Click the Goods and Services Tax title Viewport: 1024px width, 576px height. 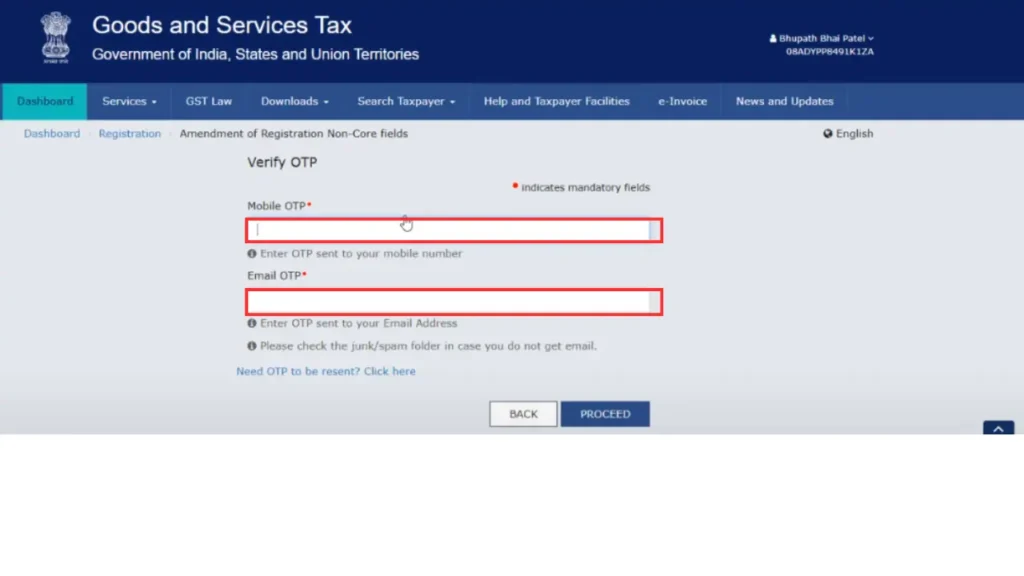(222, 25)
